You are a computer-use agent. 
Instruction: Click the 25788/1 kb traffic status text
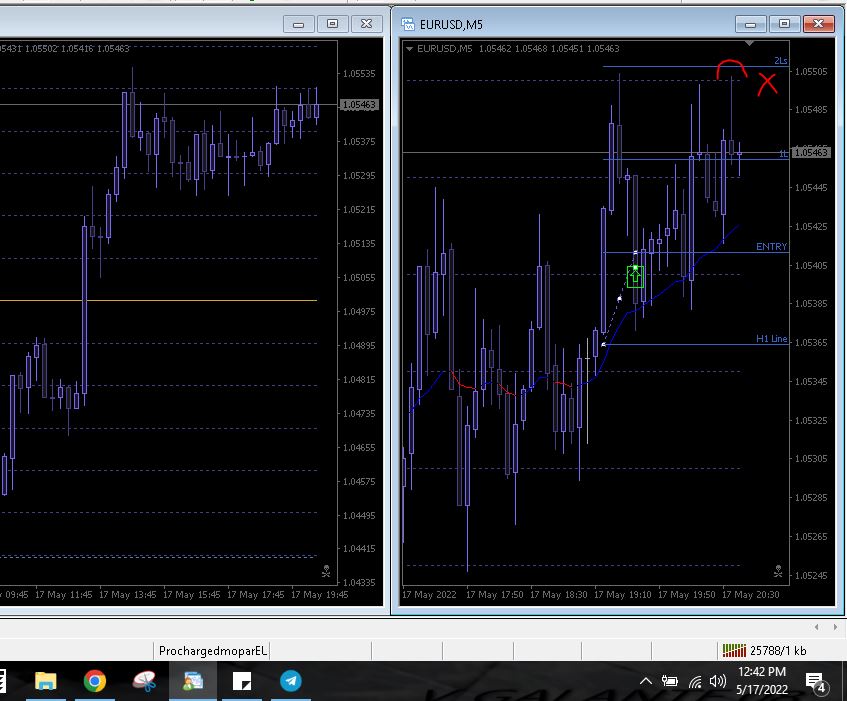(x=778, y=651)
